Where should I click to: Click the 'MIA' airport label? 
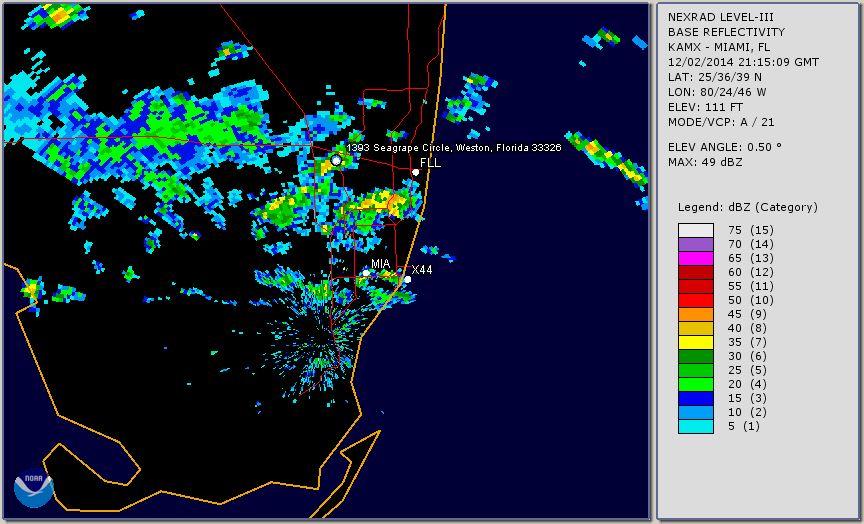coord(381,263)
